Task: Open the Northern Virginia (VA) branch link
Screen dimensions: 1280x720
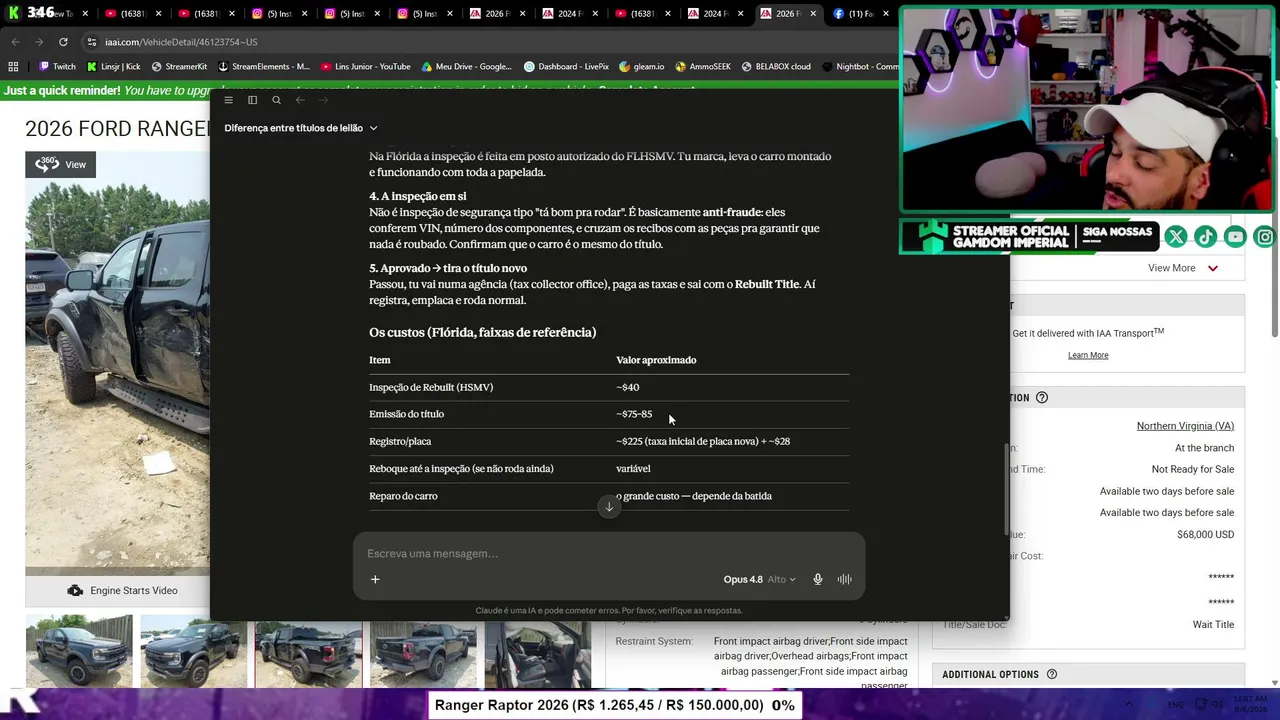Action: (x=1185, y=426)
